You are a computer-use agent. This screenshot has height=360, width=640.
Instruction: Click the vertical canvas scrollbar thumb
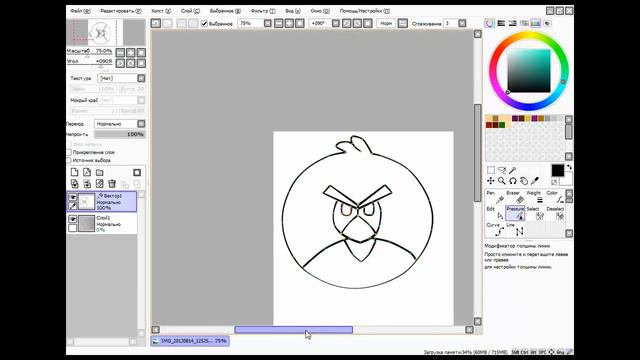click(478, 153)
